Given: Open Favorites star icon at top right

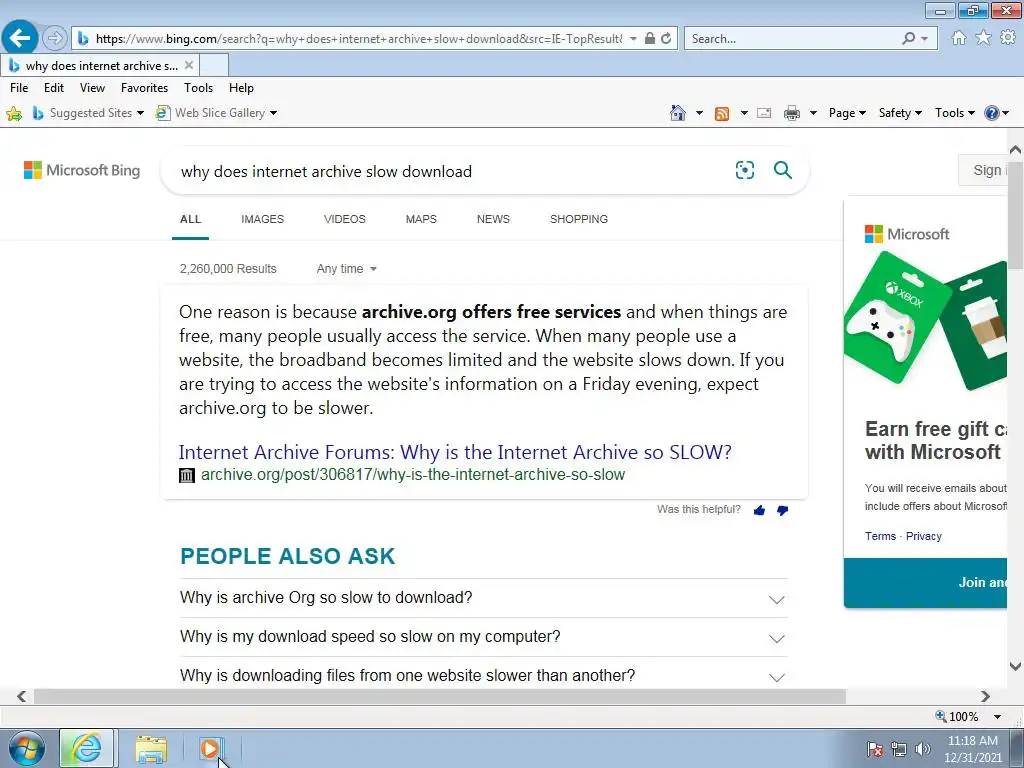Looking at the screenshot, I should click(x=983, y=38).
